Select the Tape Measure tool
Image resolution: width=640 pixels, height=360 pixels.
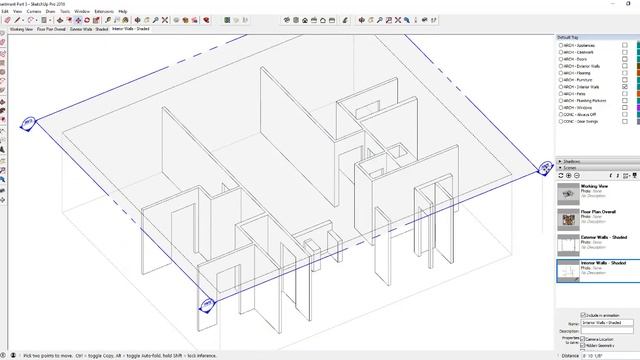pyautogui.click(x=108, y=20)
